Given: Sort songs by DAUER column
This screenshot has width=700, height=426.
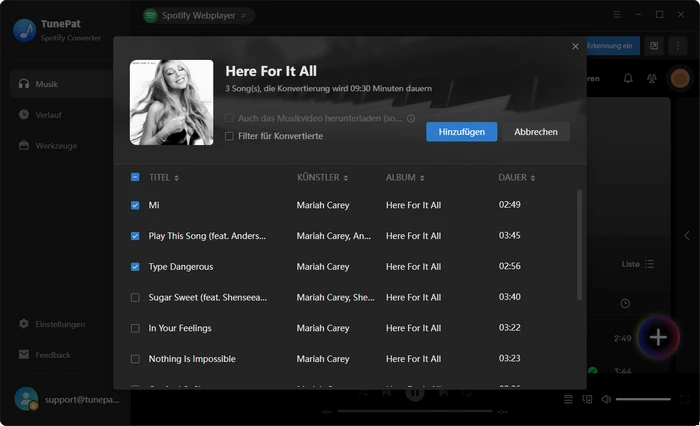Looking at the screenshot, I should pos(517,178).
